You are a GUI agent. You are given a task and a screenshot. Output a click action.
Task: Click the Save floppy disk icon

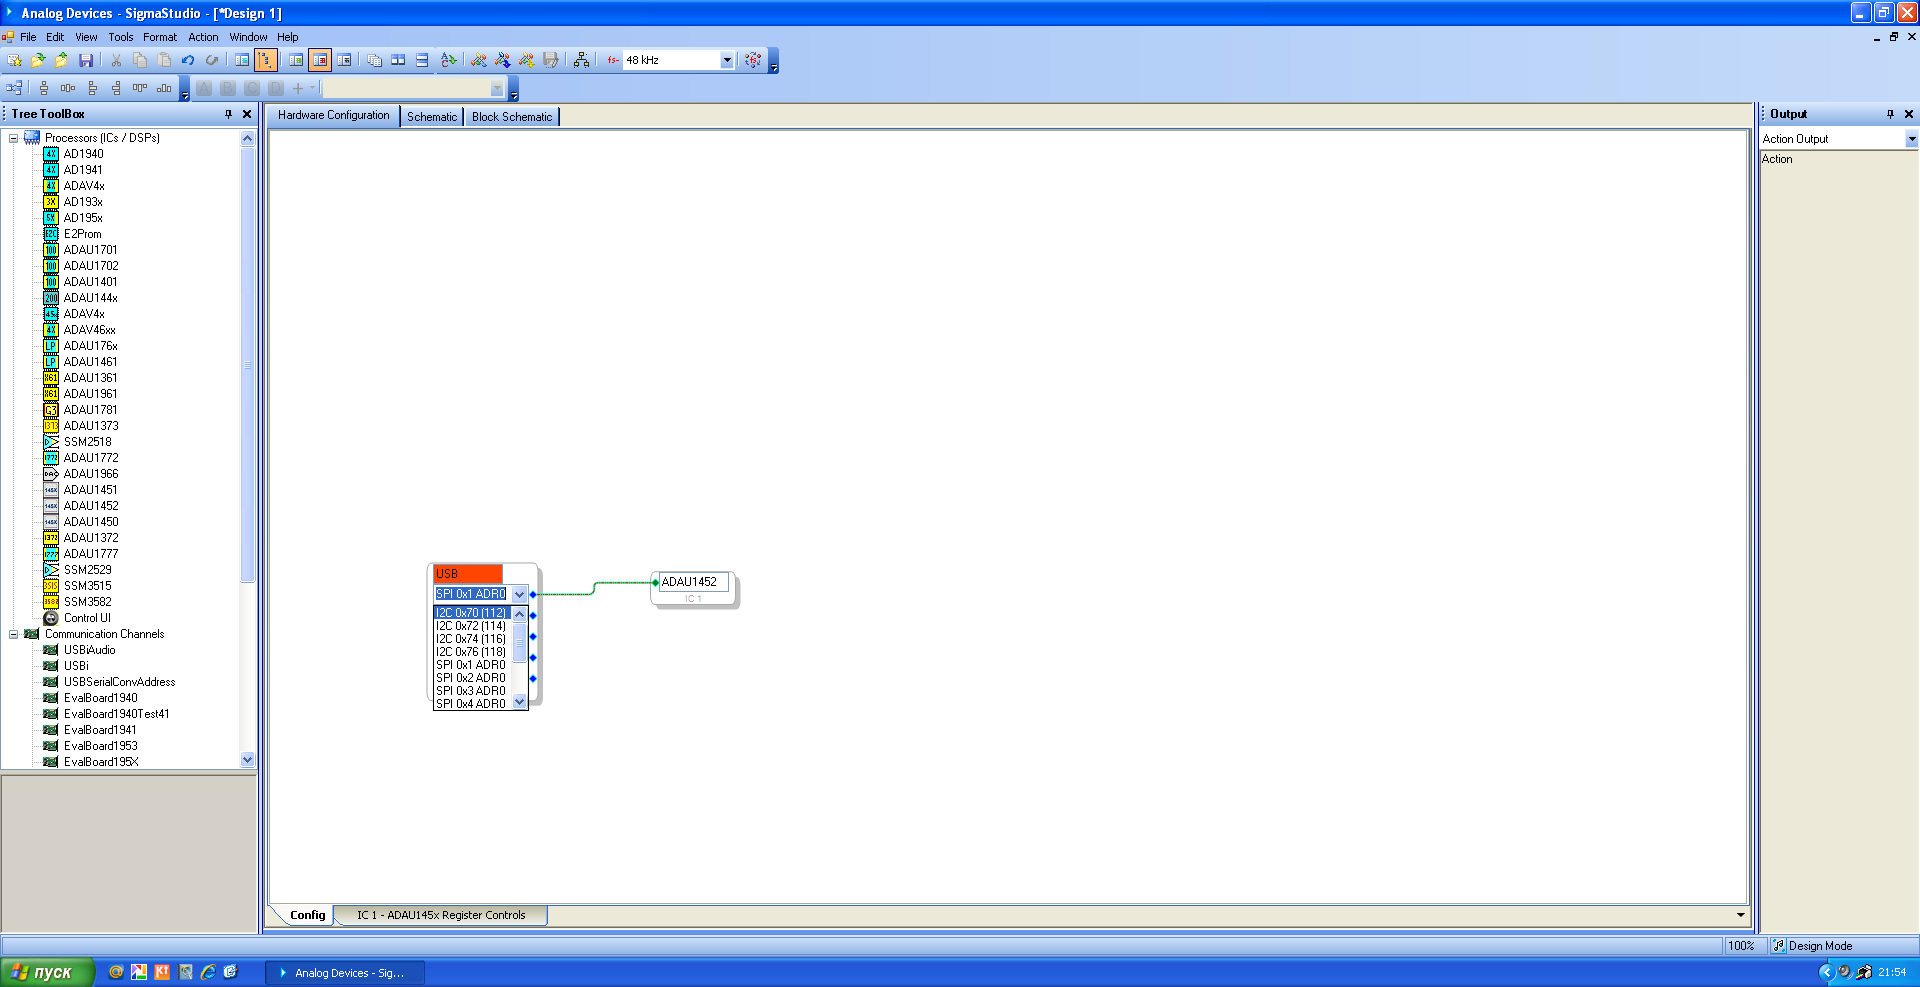pos(86,60)
